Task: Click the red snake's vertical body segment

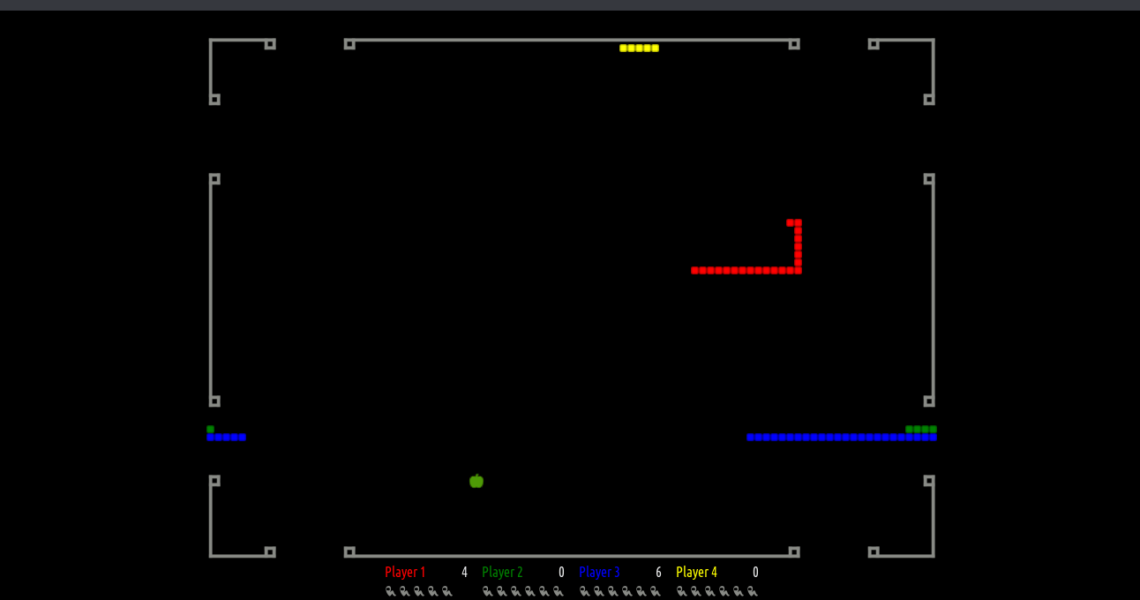Action: tap(797, 246)
